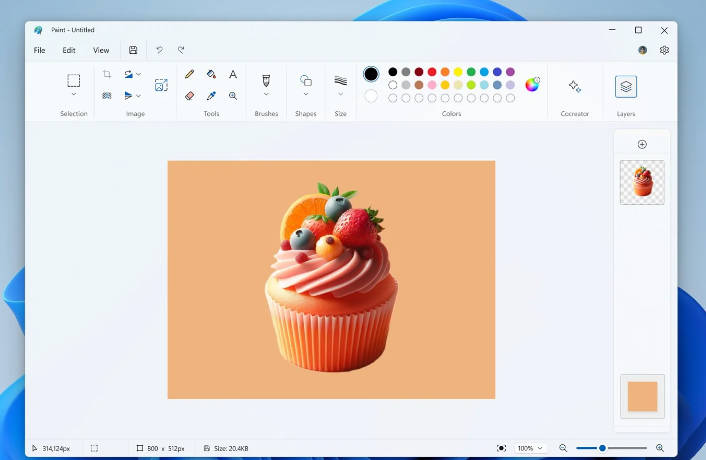
Task: Select the Magnifier tool
Action: [x=233, y=95]
